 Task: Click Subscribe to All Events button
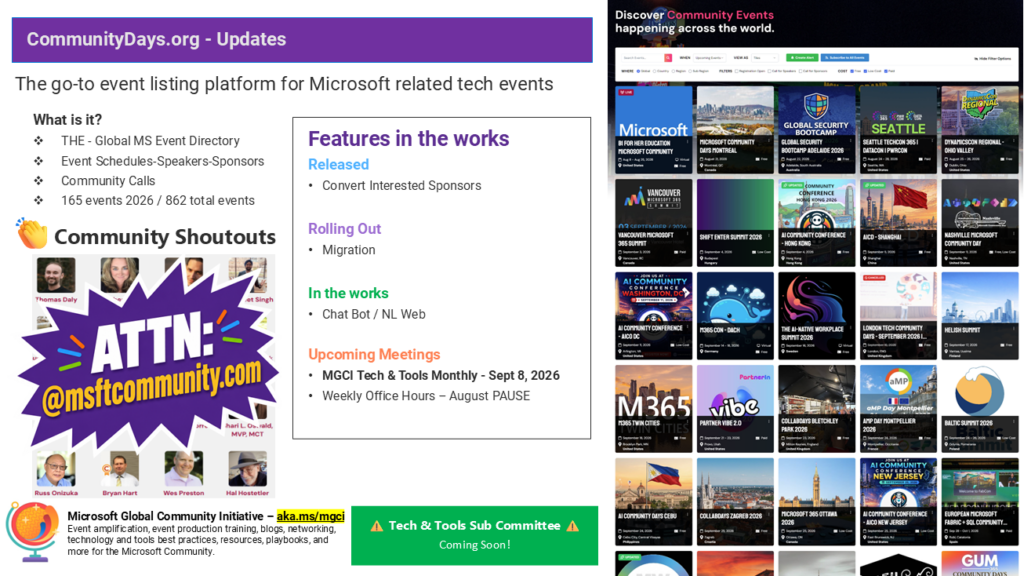(x=844, y=57)
